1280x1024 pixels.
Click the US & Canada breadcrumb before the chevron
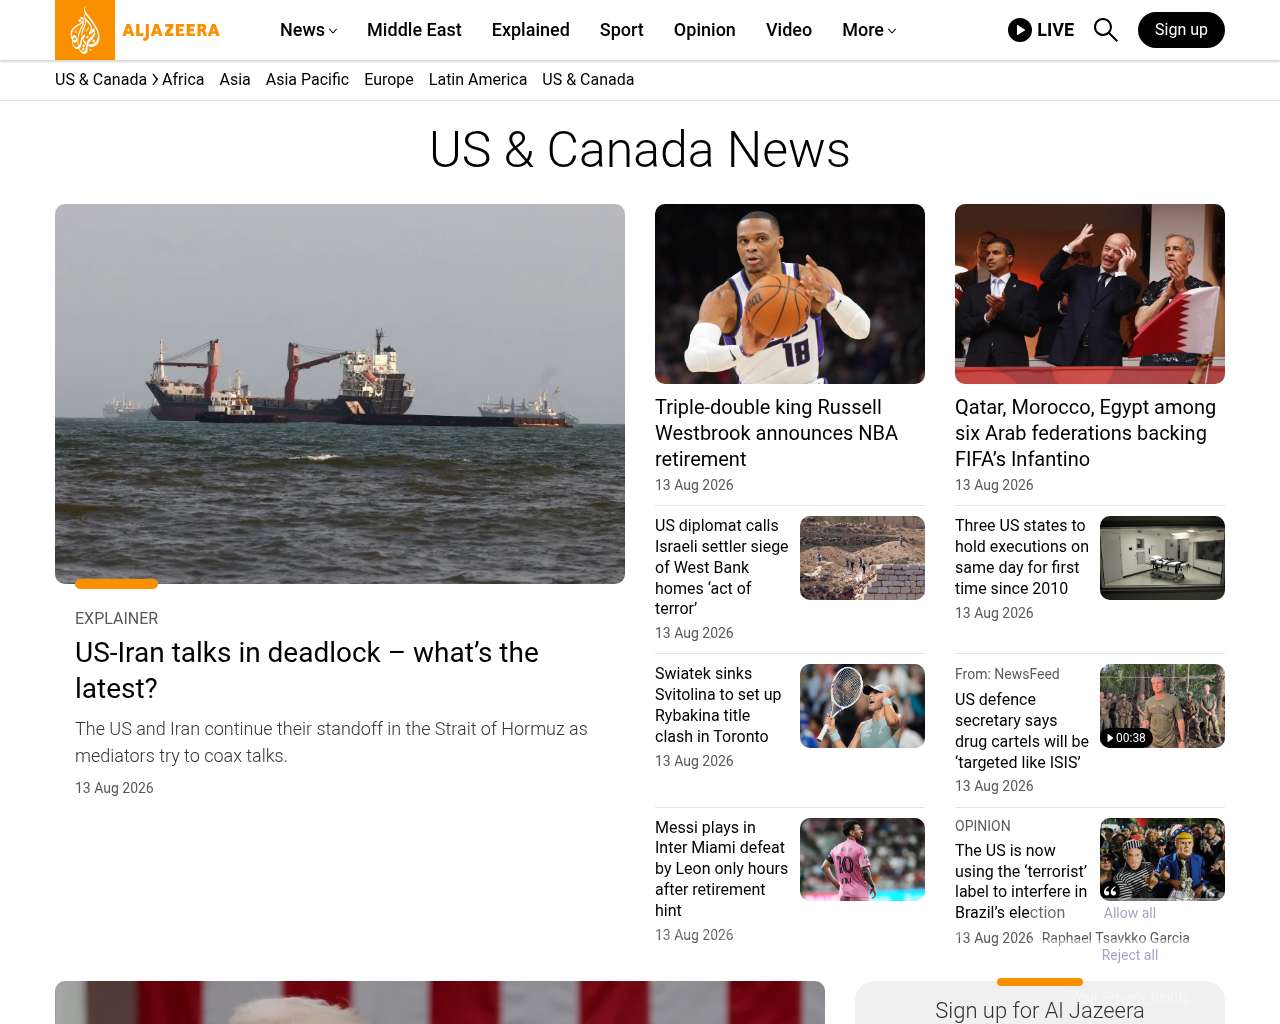(101, 80)
